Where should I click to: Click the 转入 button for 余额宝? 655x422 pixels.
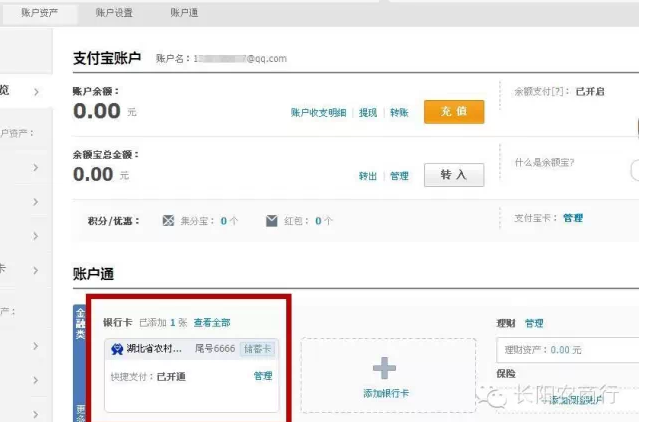(x=454, y=175)
